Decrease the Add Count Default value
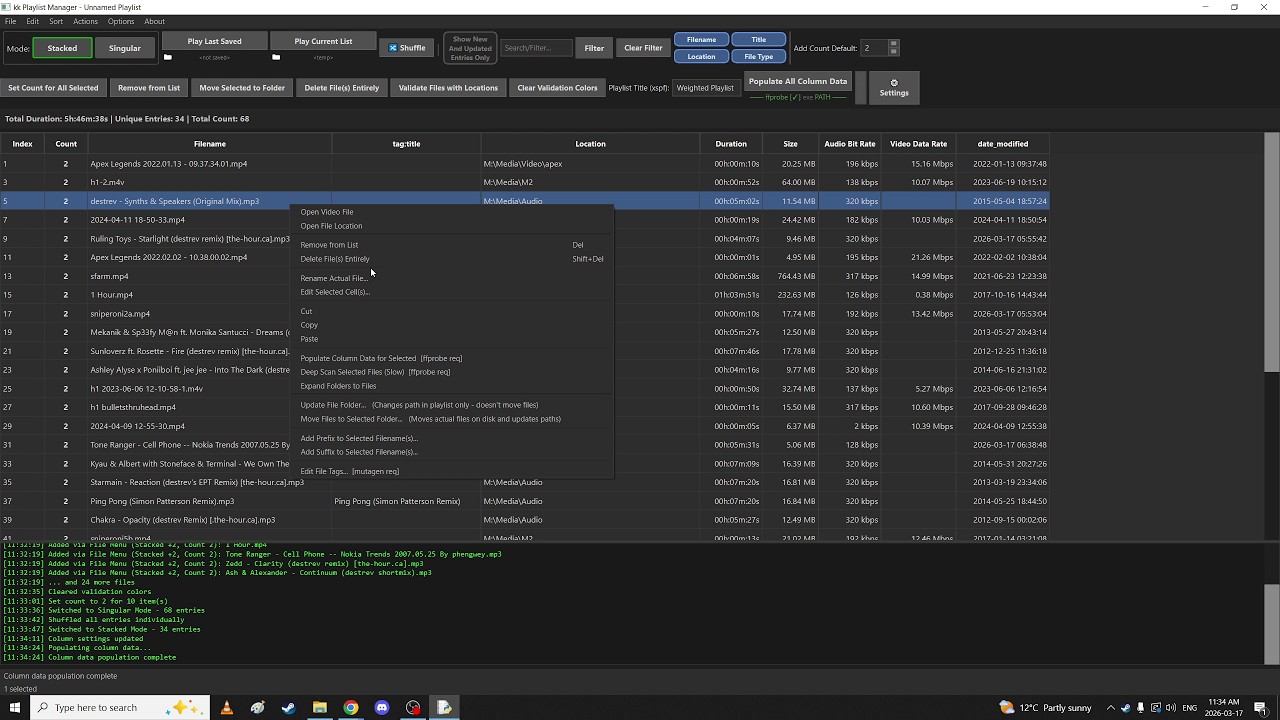This screenshot has height=720, width=1280. [893, 52]
